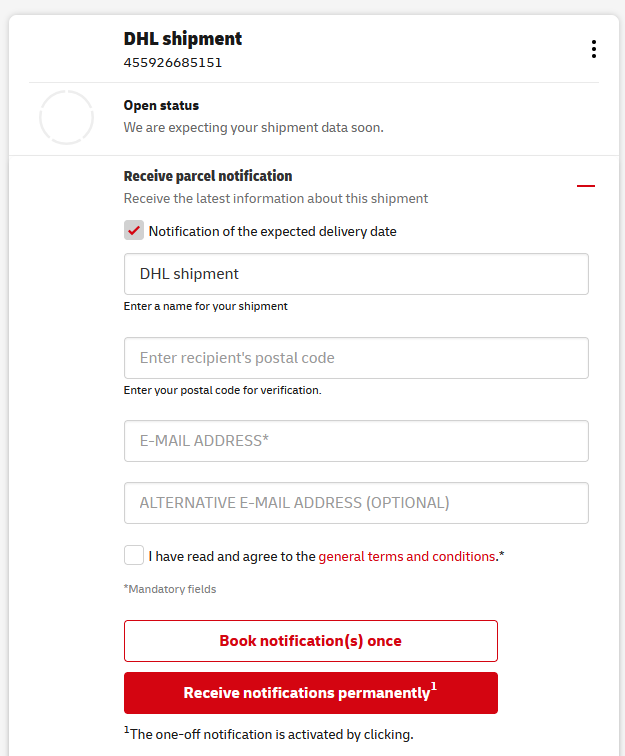Viewport: 625px width, 756px height.
Task: Open the three-dot shipment options menu
Action: click(x=594, y=49)
